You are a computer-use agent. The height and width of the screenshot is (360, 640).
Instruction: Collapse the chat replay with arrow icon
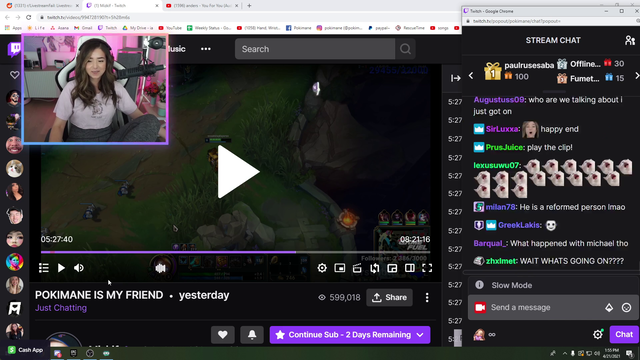click(x=456, y=78)
